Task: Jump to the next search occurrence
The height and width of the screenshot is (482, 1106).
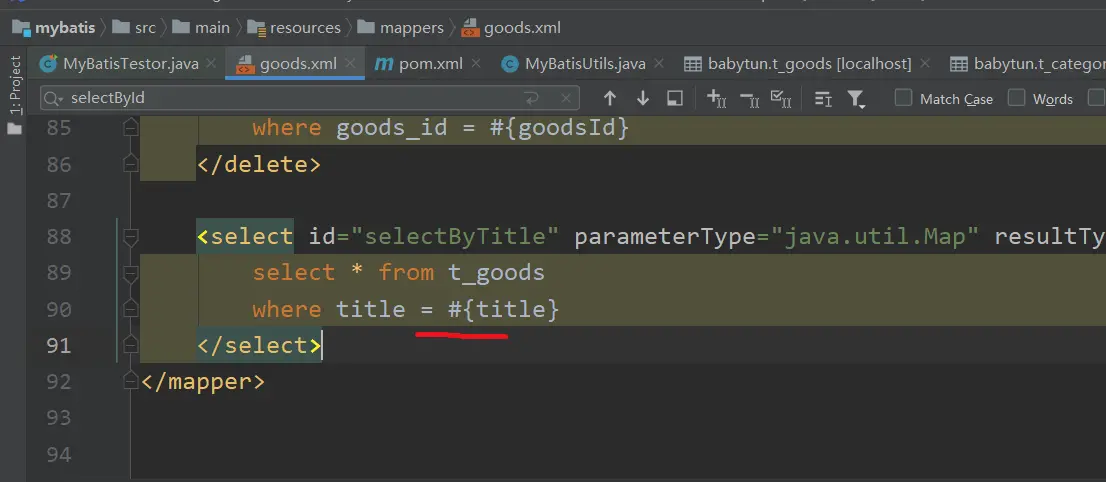Action: pos(643,98)
